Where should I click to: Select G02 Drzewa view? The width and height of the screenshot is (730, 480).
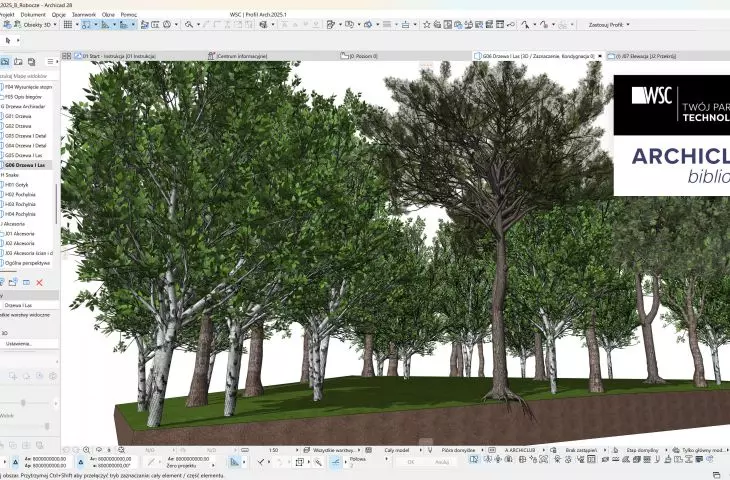(x=18, y=126)
